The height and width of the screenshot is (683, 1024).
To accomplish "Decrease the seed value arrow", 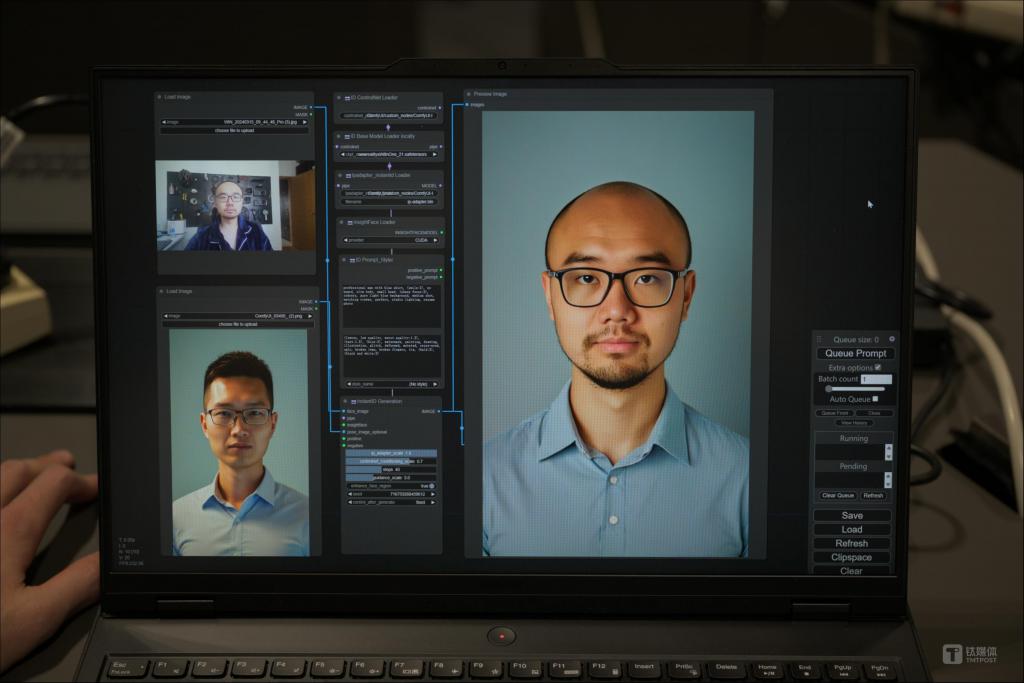I will 350,494.
